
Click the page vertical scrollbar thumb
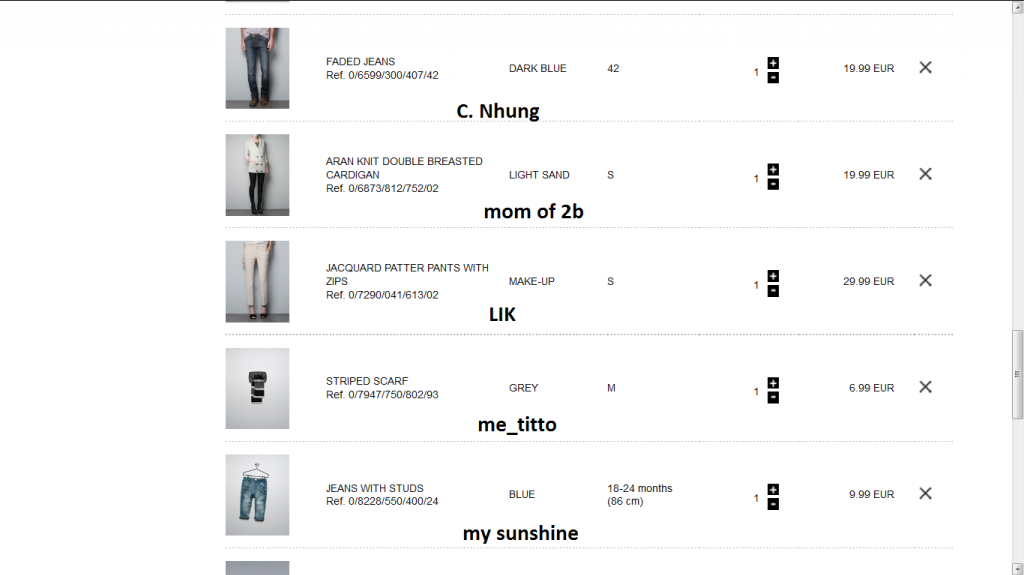[1018, 373]
